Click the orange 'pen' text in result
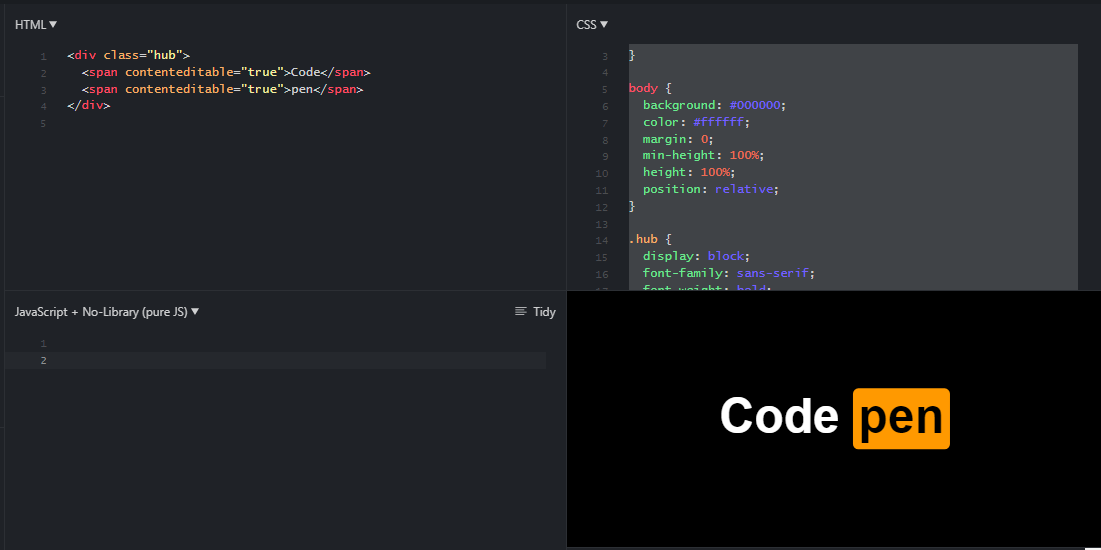1101x550 pixels. [902, 419]
